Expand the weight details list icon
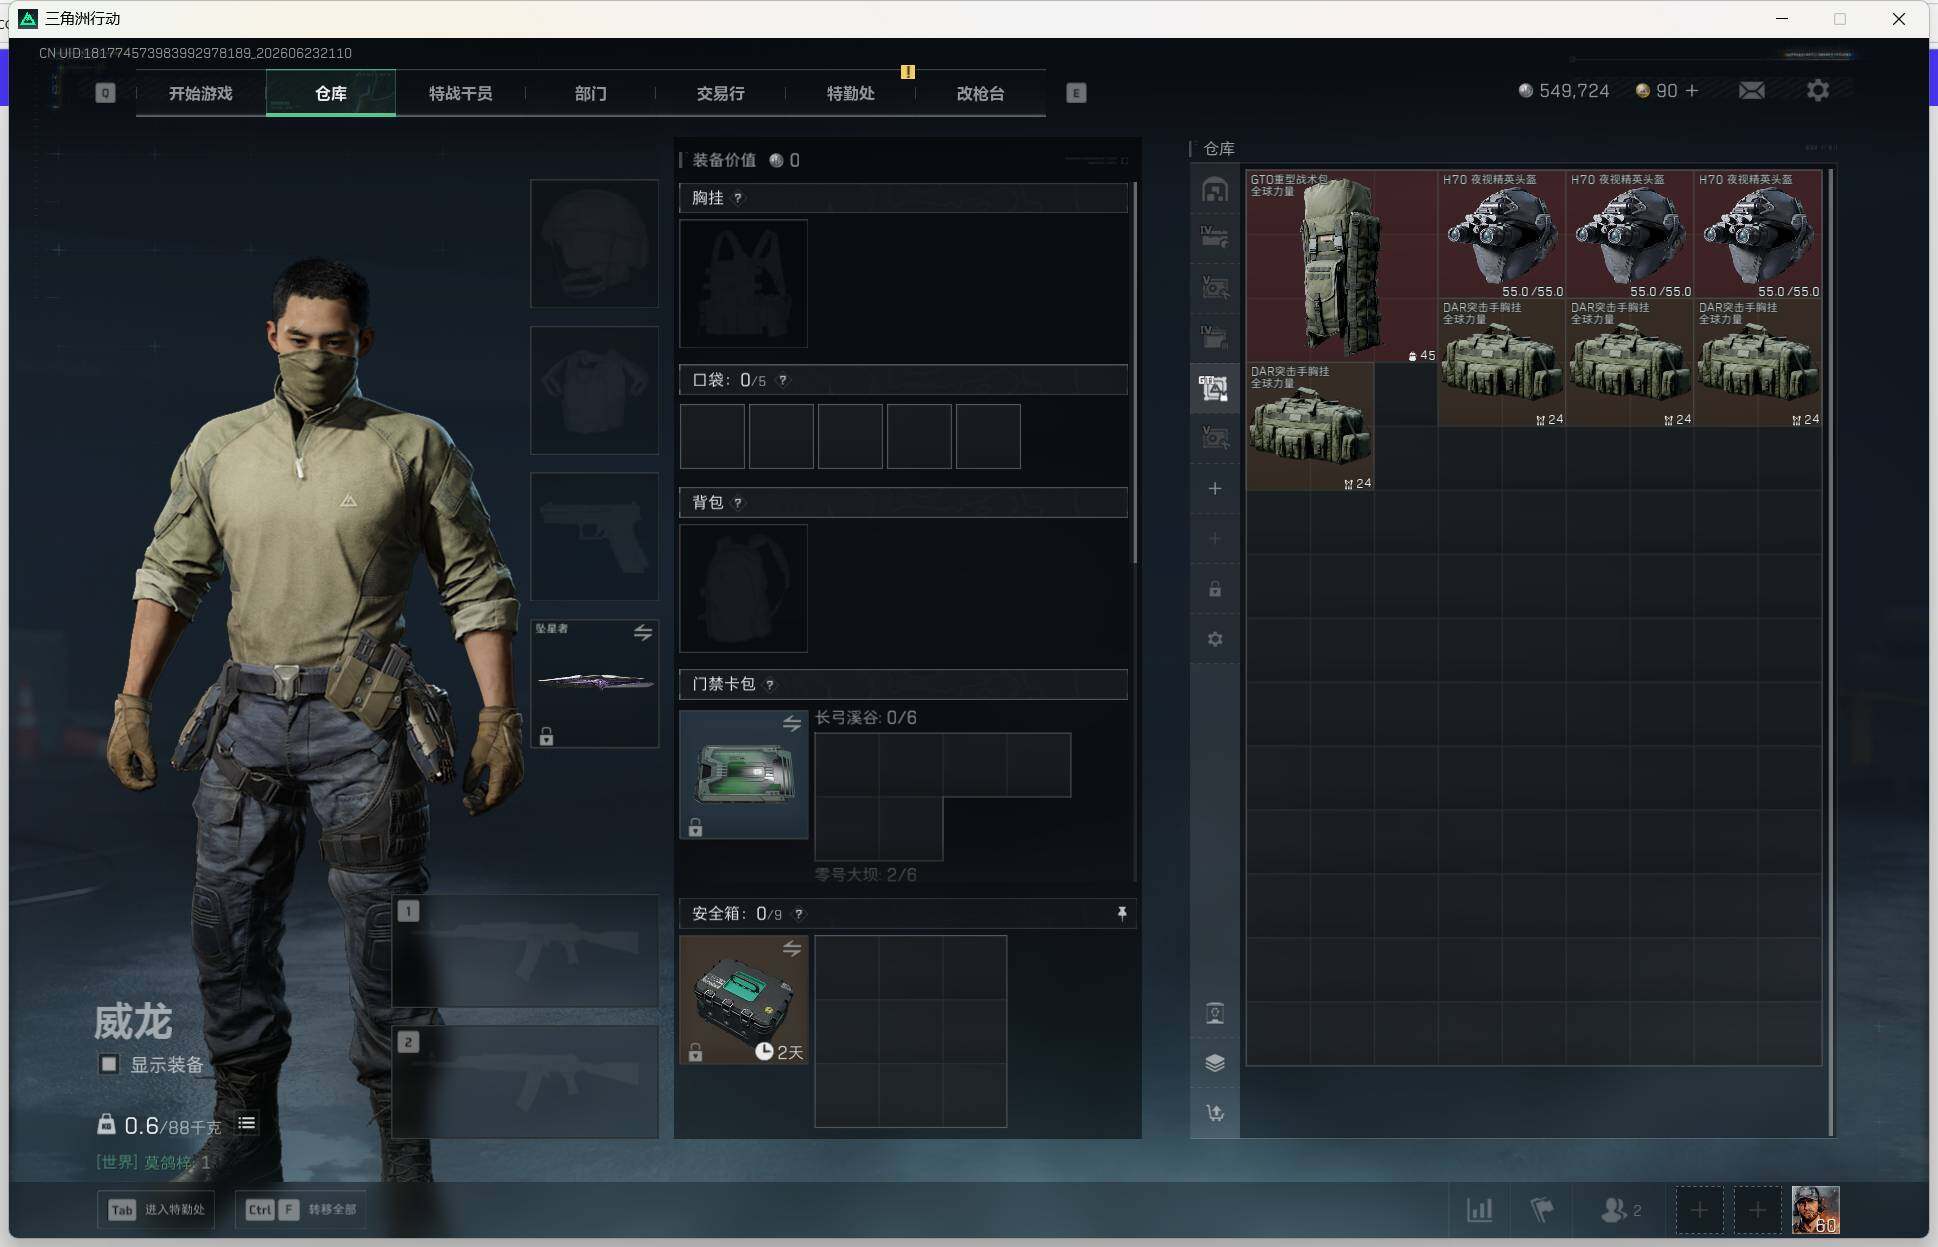The height and width of the screenshot is (1247, 1938). [x=246, y=1124]
